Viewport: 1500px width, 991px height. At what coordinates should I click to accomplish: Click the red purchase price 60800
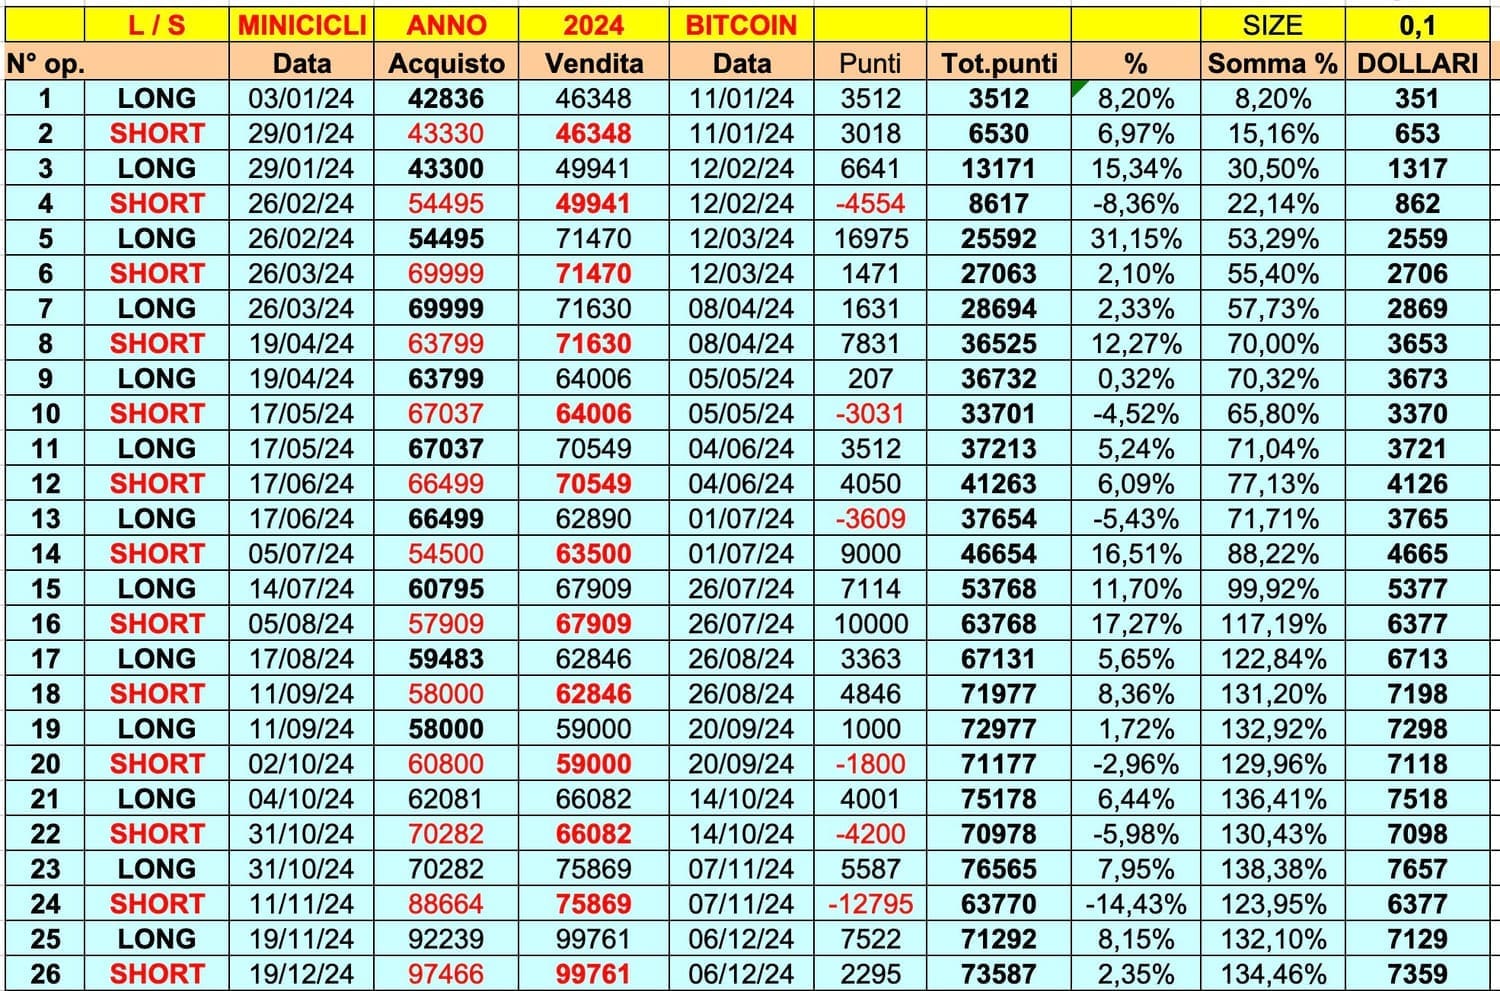point(446,763)
